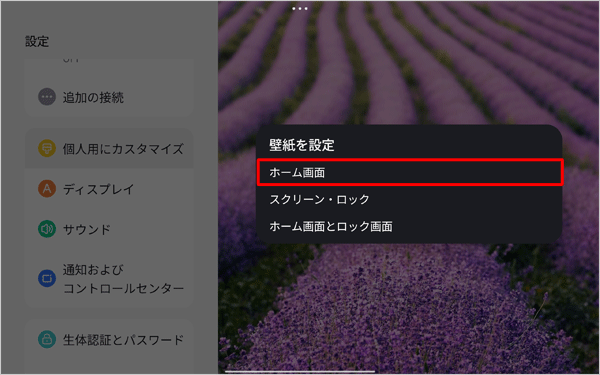
Task: Click the green サウンド speaker icon
Action: coord(47,229)
